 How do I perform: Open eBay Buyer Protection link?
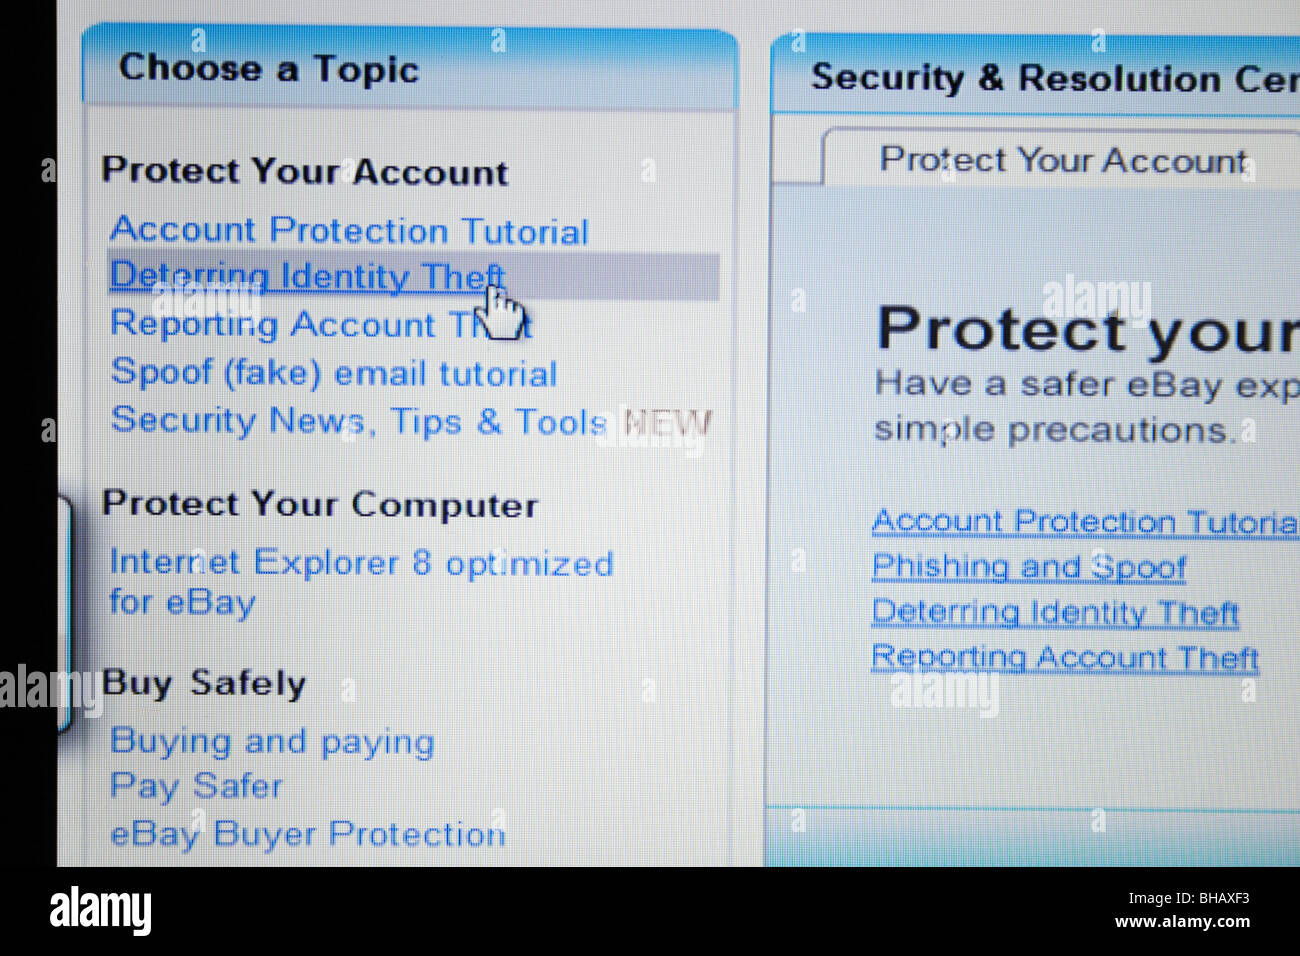(x=307, y=834)
